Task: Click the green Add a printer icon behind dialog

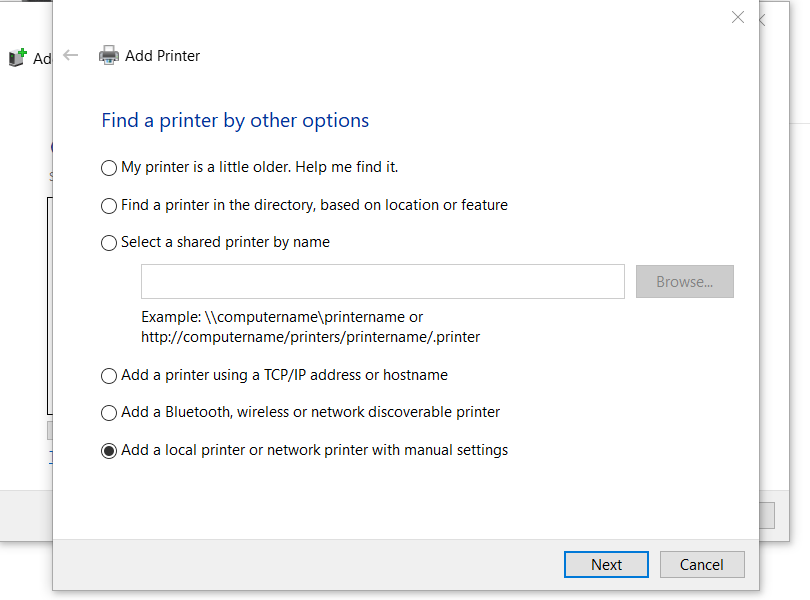Action: pyautogui.click(x=16, y=57)
